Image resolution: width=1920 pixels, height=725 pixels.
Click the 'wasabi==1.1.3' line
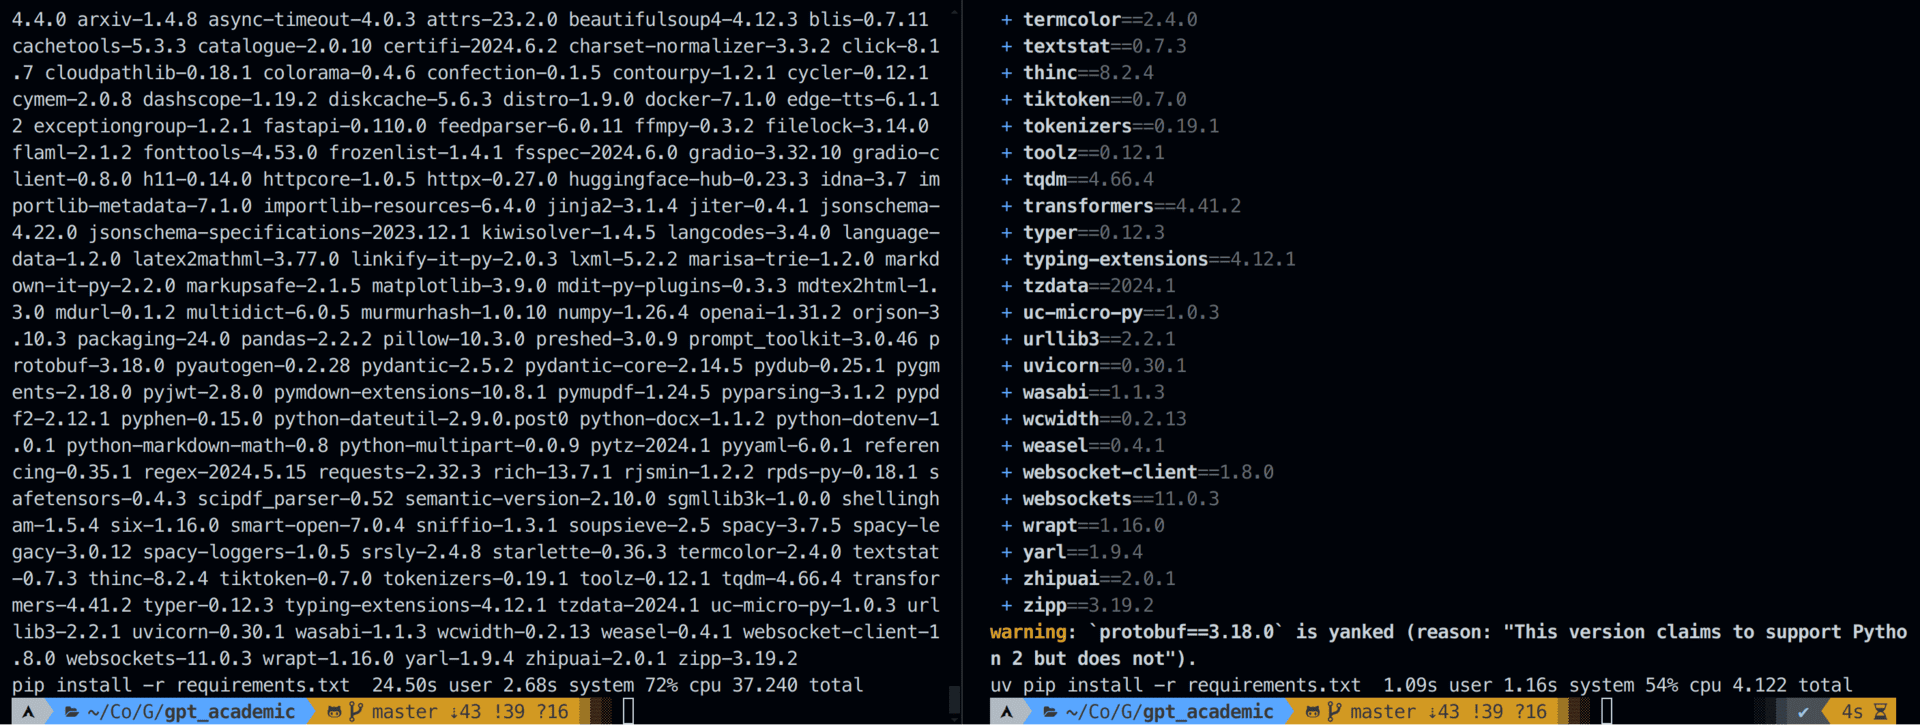[x=1083, y=392]
